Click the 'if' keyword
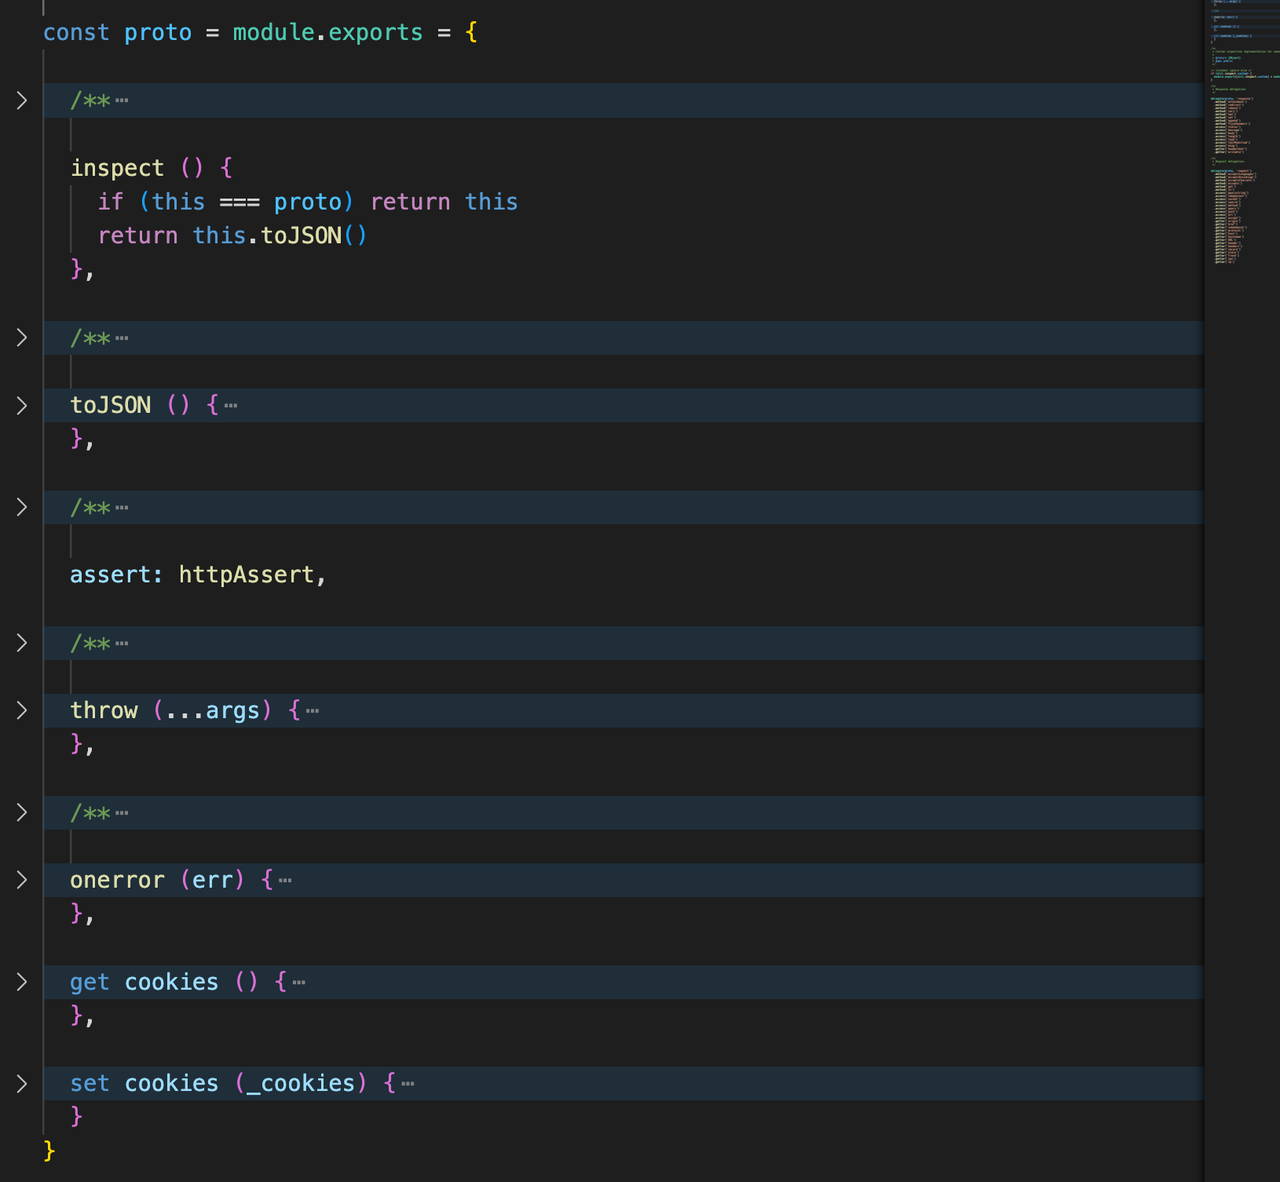This screenshot has width=1280, height=1182. [x=110, y=202]
